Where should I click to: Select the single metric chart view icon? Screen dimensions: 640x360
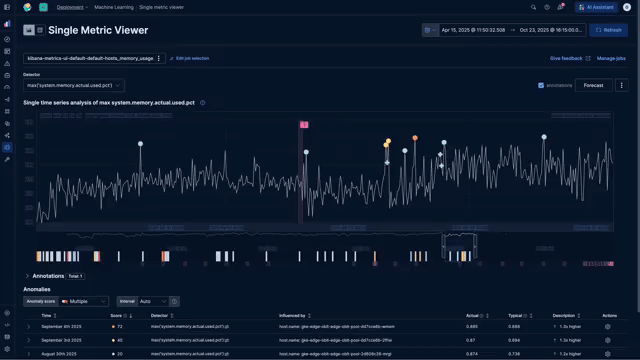tap(29, 30)
